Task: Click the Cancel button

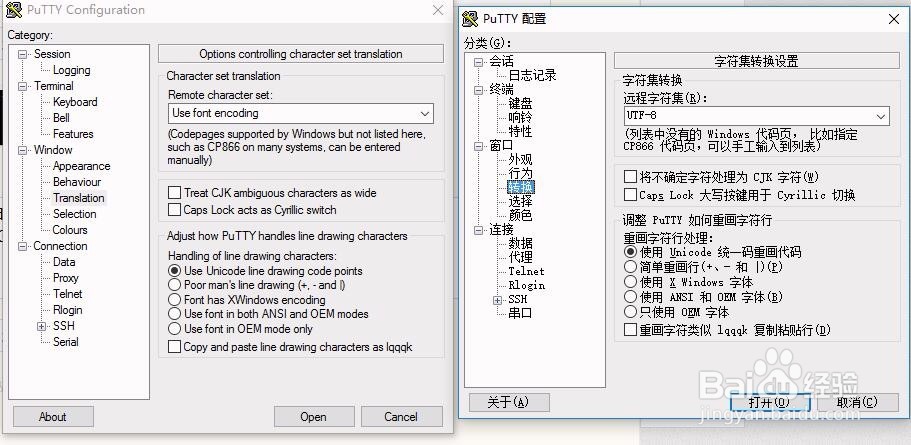Action: click(401, 417)
